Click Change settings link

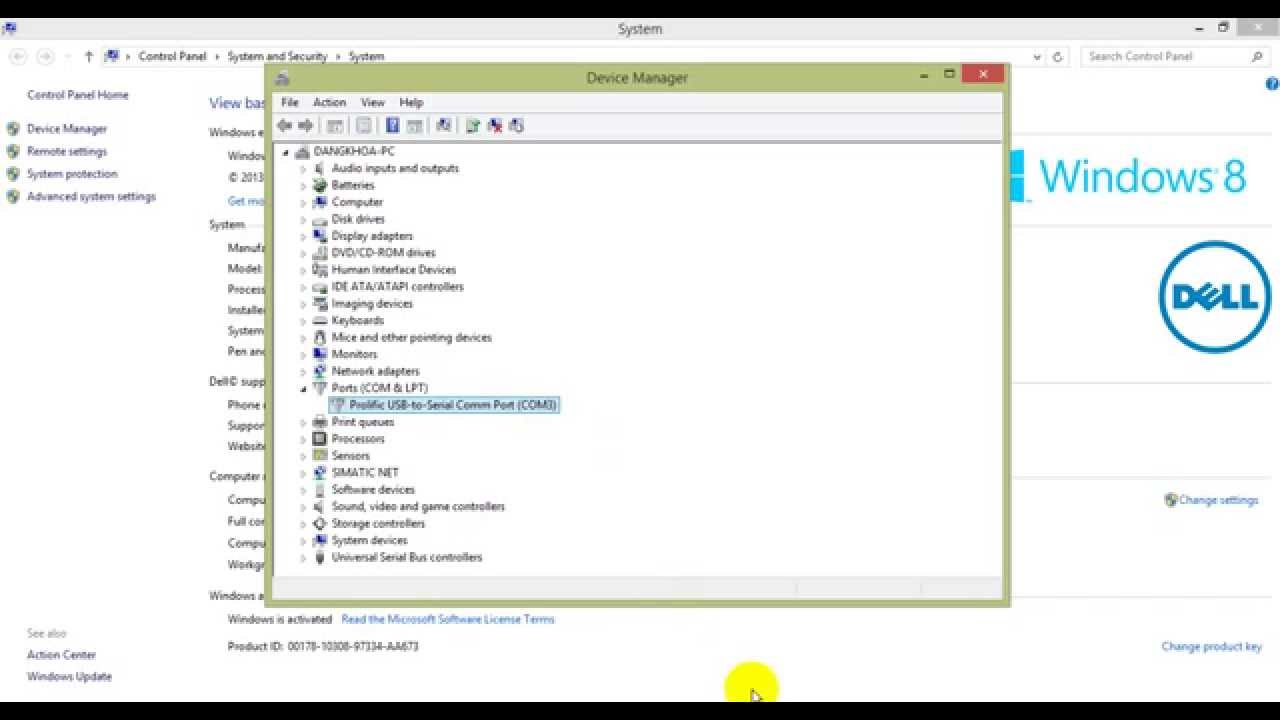(x=1218, y=500)
